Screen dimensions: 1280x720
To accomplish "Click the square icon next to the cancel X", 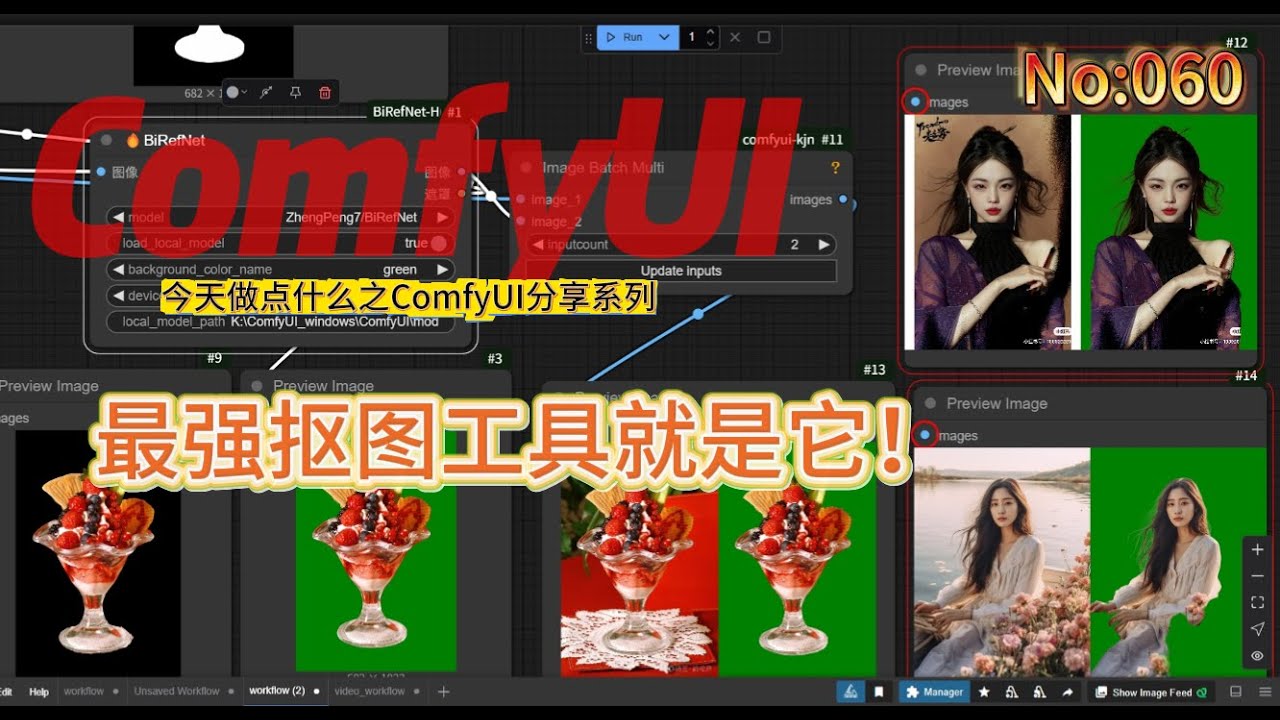I will click(764, 37).
